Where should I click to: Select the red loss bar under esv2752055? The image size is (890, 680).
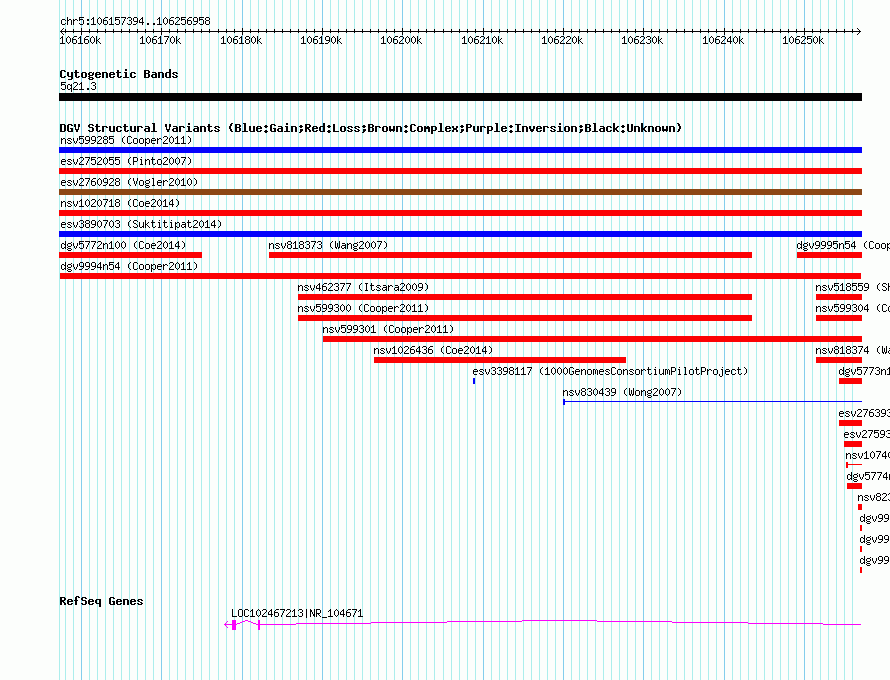click(460, 171)
